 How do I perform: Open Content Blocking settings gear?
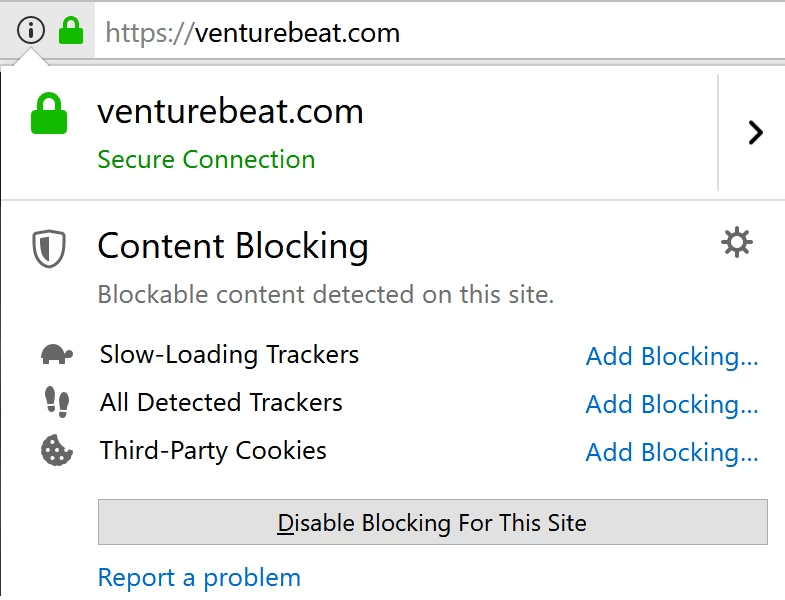[736, 243]
